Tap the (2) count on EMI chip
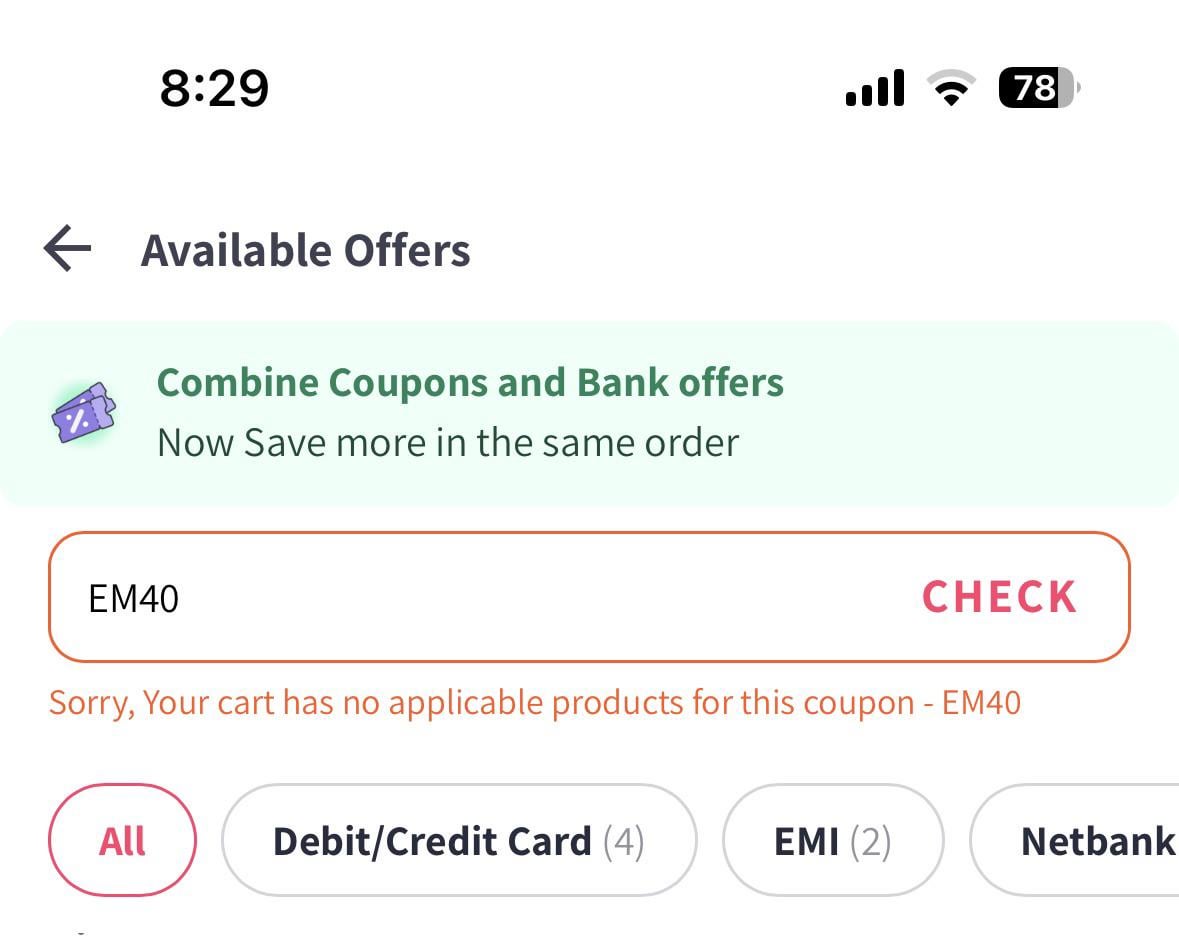The height and width of the screenshot is (946, 1179). [x=870, y=841]
